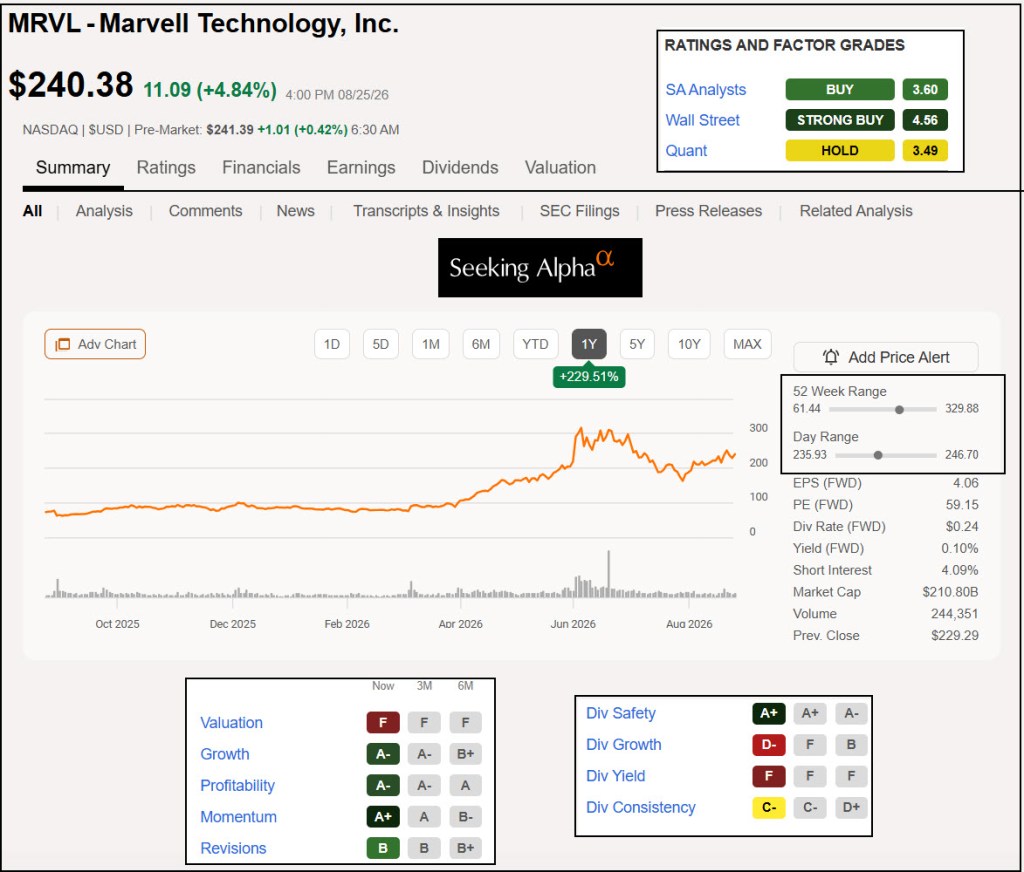
Task: Select the YTD chart range
Action: pos(535,344)
